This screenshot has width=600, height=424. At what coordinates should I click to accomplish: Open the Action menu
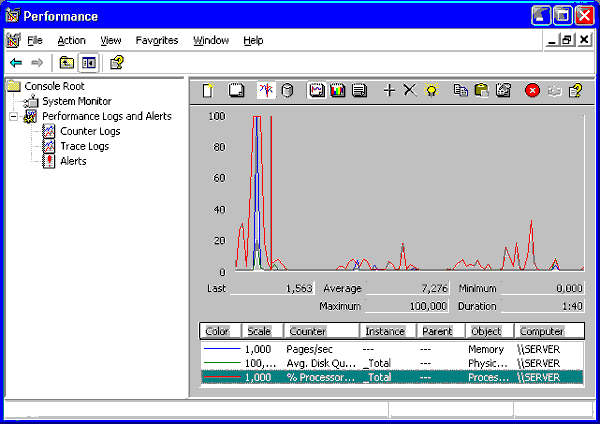click(x=71, y=40)
